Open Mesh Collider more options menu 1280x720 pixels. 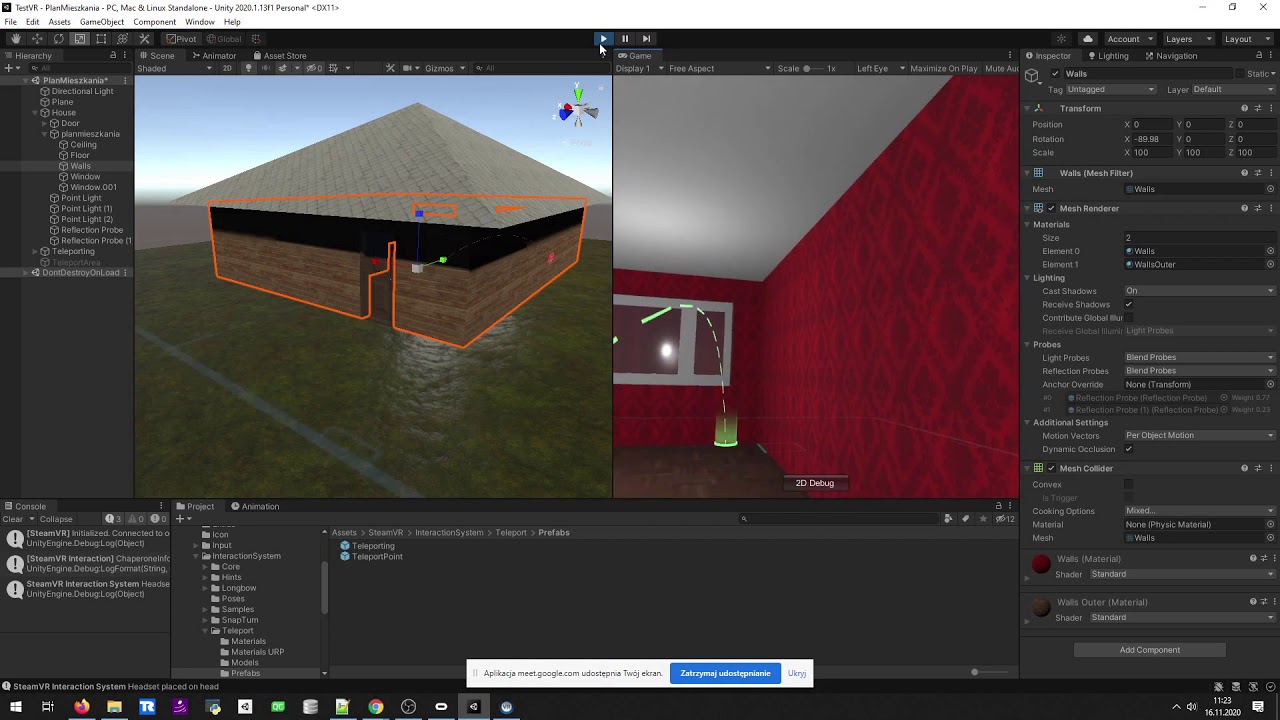pos(1271,468)
